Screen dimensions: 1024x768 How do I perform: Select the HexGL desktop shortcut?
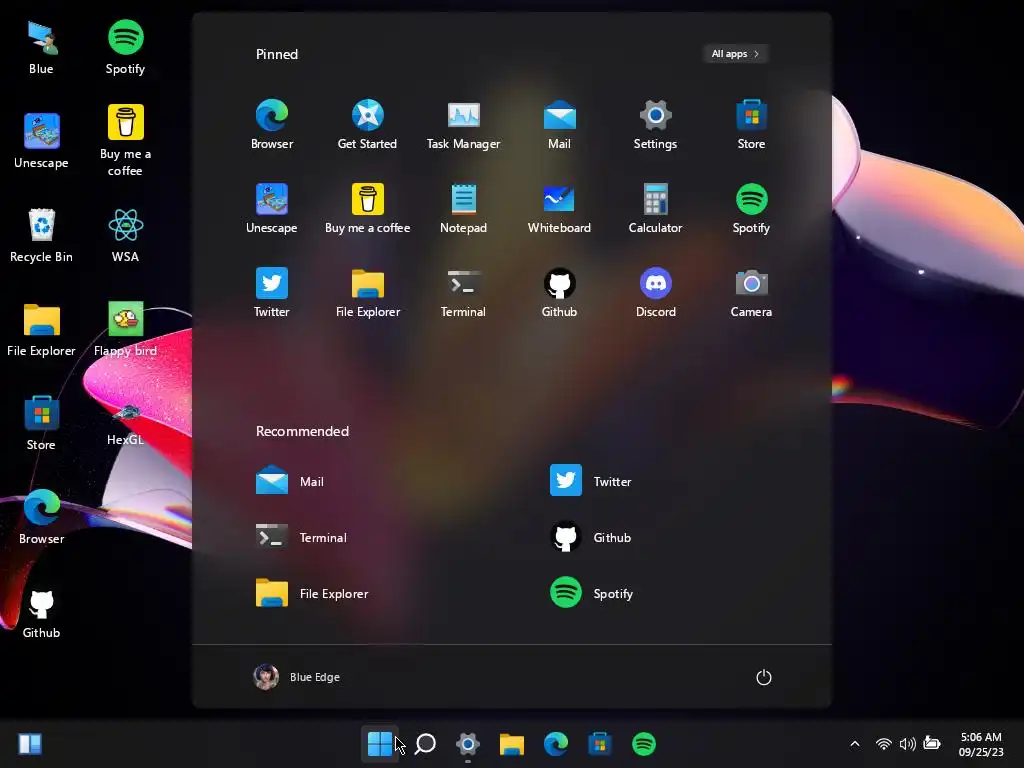pyautogui.click(x=125, y=423)
